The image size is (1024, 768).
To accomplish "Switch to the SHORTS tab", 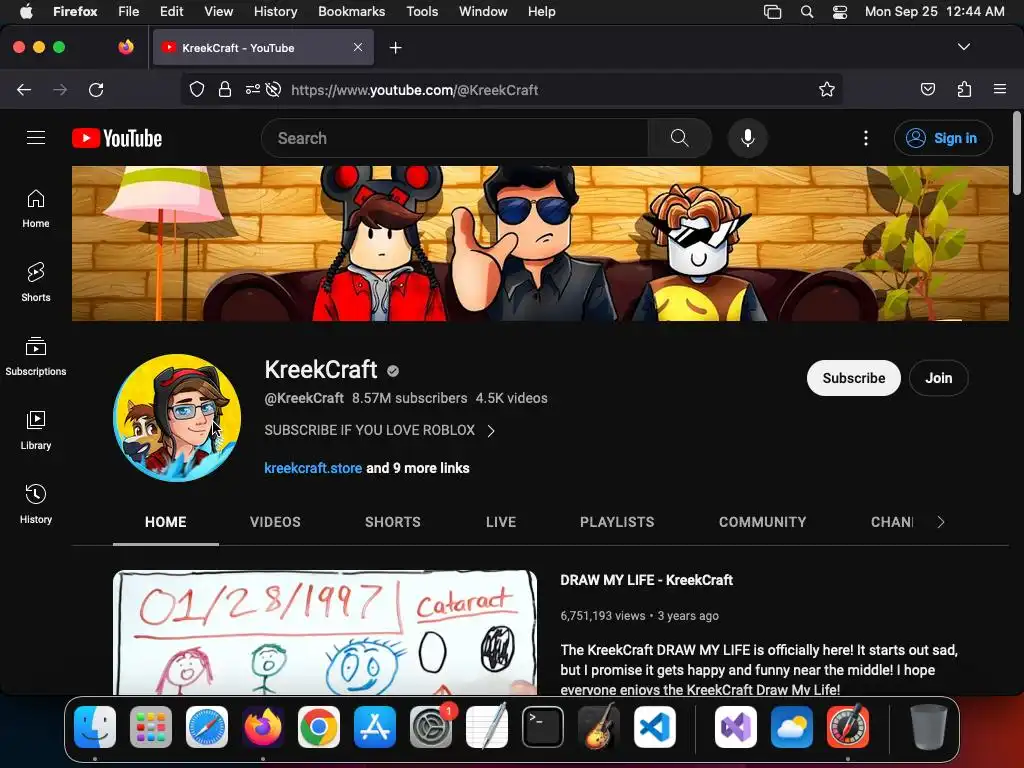I will pos(392,522).
